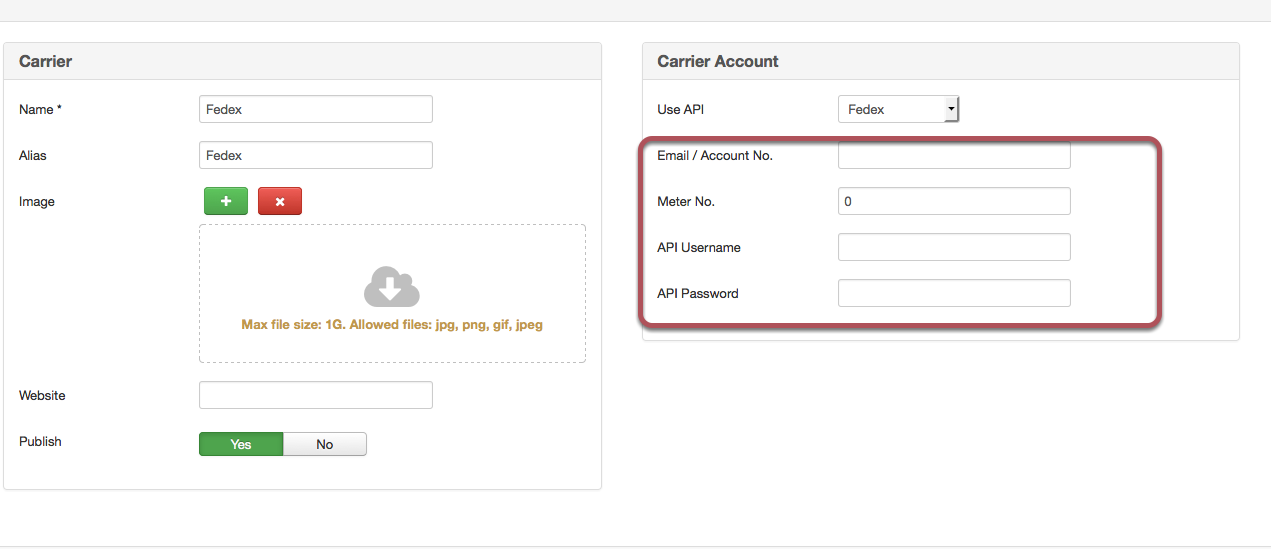
Task: Click the max file size upload text
Action: click(392, 325)
